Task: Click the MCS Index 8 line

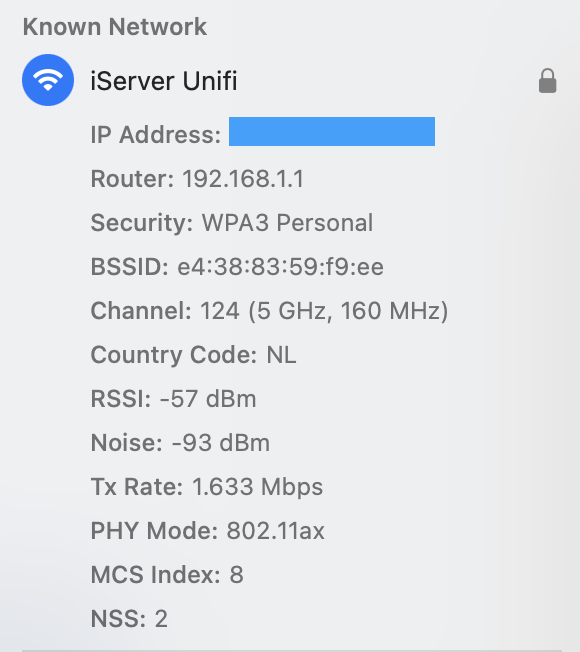Action: coord(167,575)
